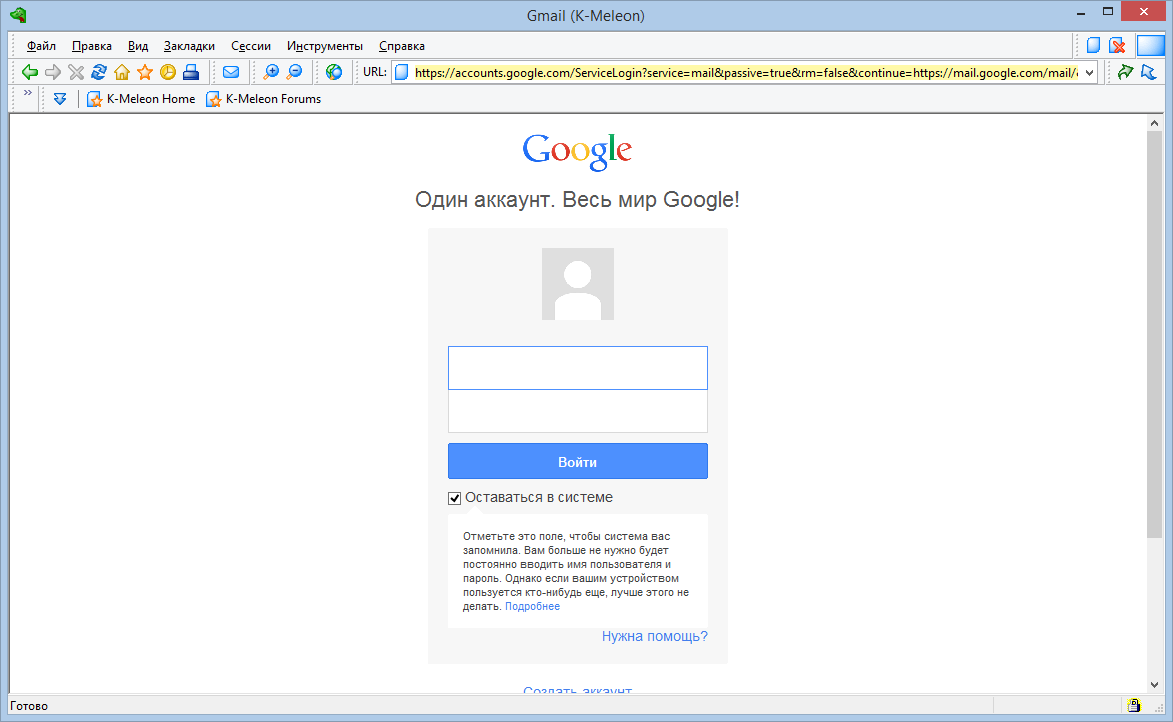Open the URL history dropdown arrow
Screen dimensions: 1173x722
(x=1089, y=73)
